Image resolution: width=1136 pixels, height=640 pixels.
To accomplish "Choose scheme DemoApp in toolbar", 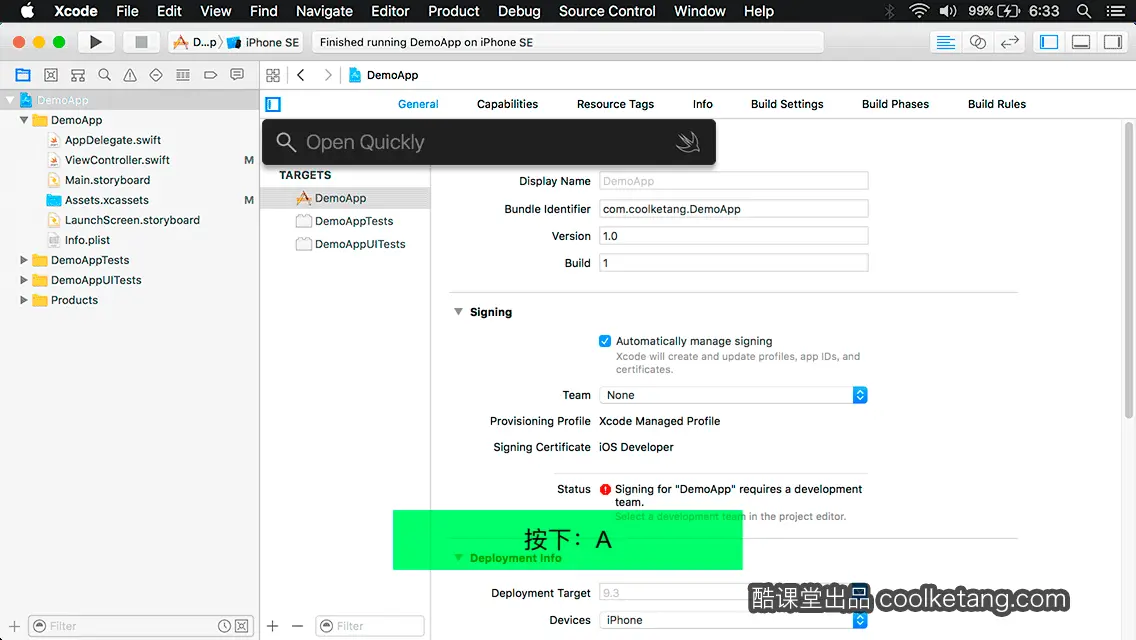I will coord(194,42).
